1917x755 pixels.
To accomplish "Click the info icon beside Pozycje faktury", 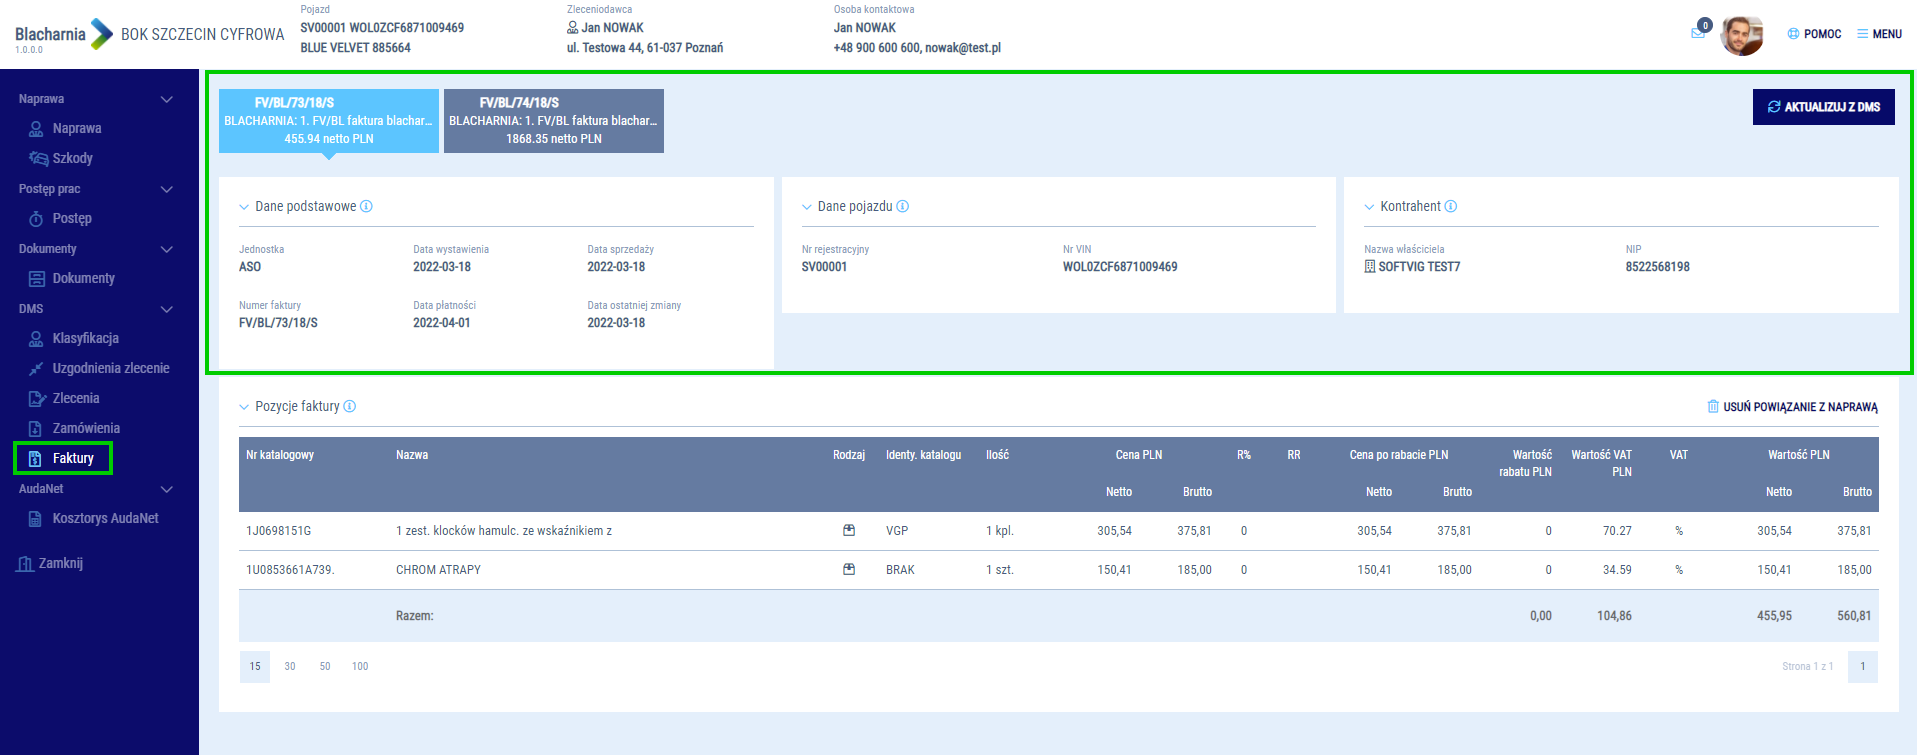I will [350, 407].
